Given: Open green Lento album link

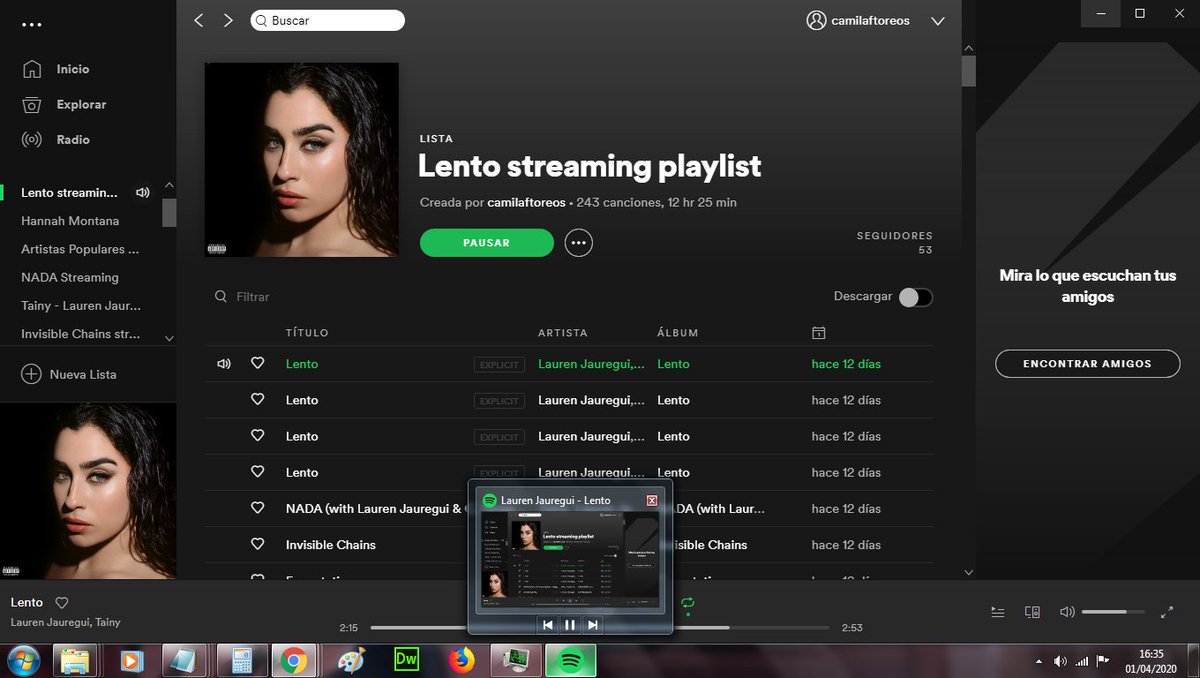Looking at the screenshot, I should (x=673, y=364).
